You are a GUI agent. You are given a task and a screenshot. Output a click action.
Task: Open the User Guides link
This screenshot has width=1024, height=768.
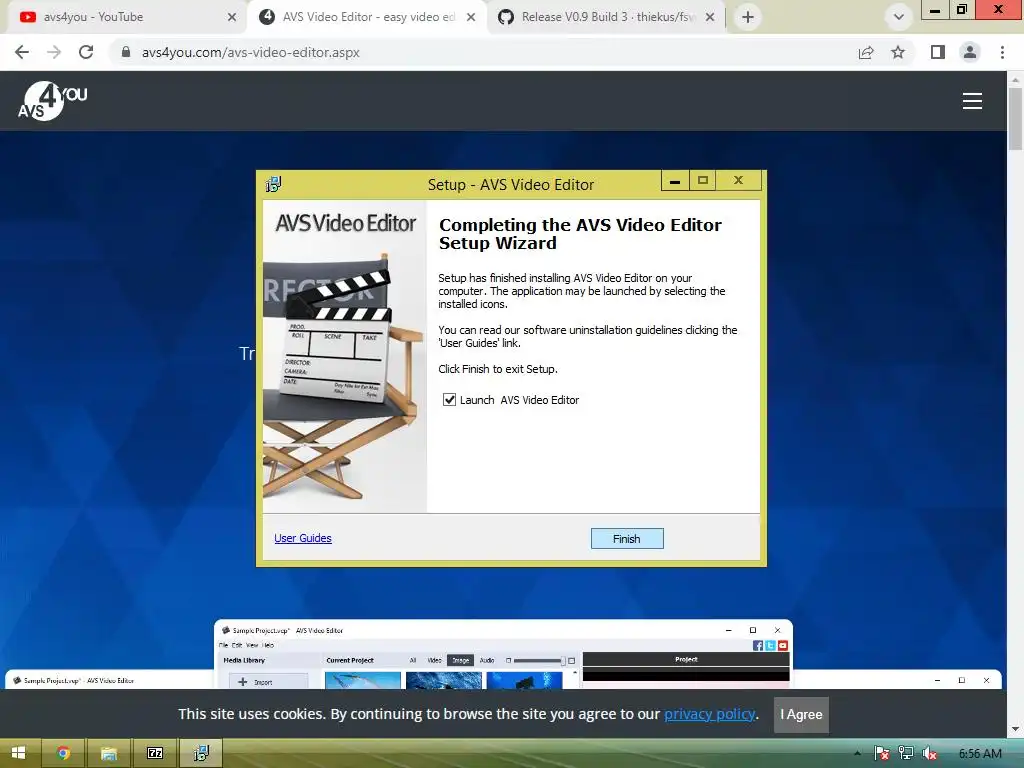(302, 538)
